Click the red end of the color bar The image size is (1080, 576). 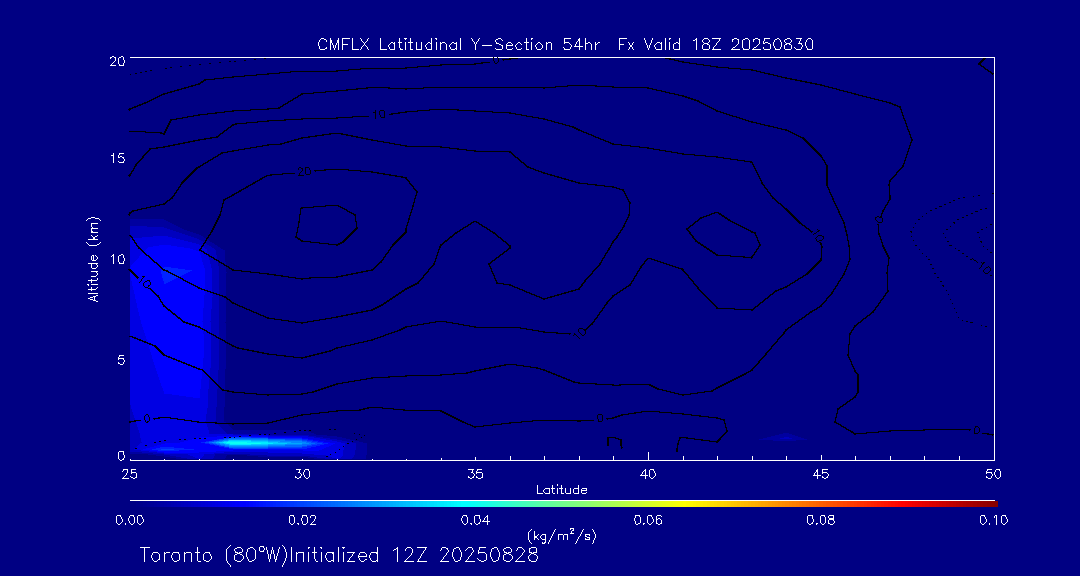[x=990, y=501]
